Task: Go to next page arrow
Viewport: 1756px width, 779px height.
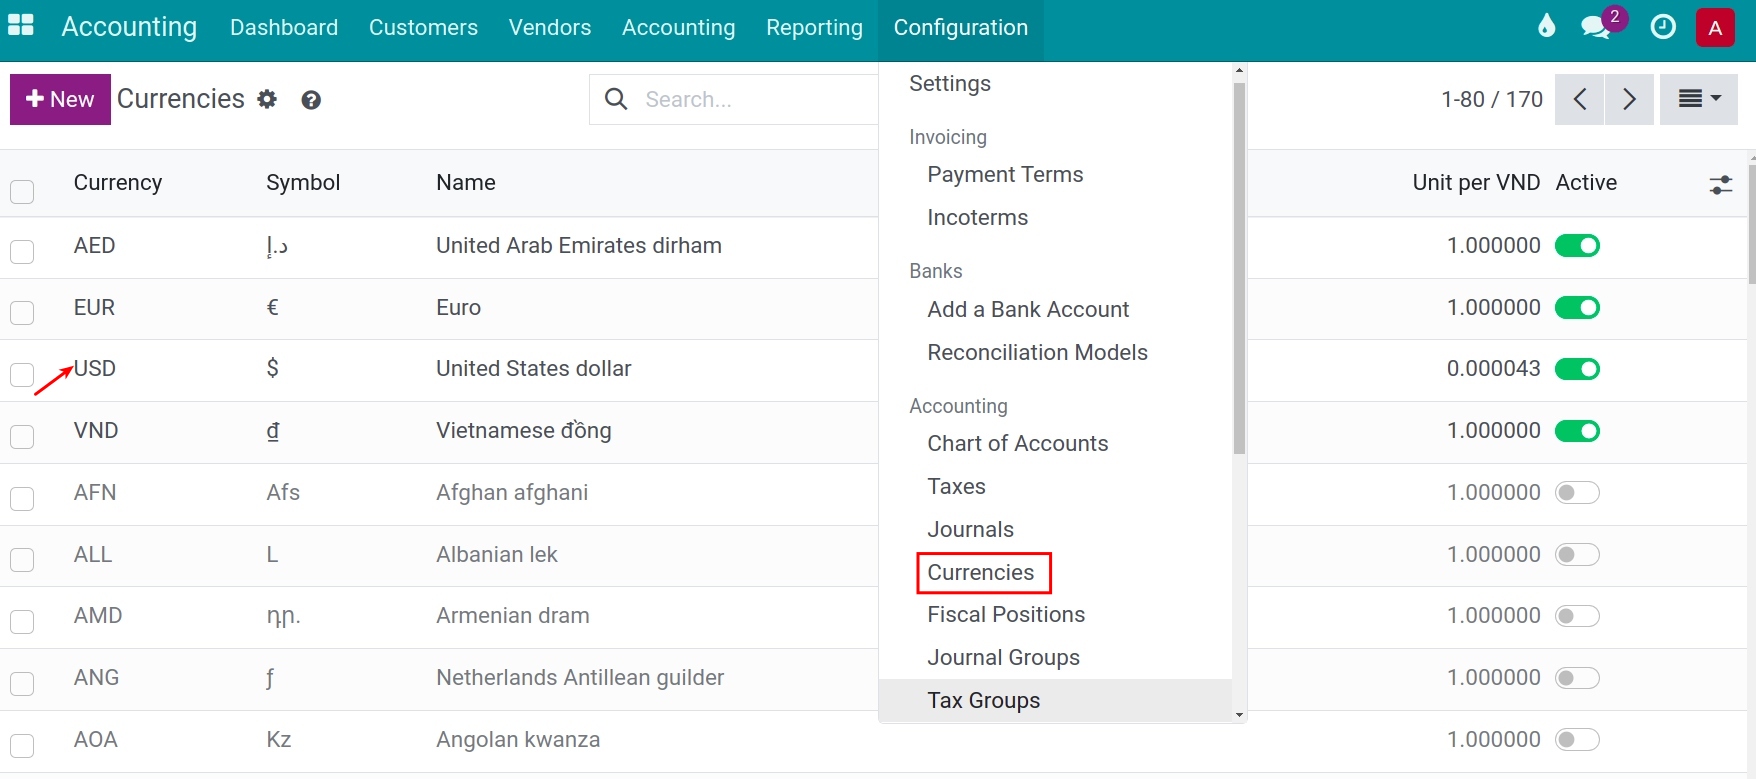Action: tap(1629, 99)
